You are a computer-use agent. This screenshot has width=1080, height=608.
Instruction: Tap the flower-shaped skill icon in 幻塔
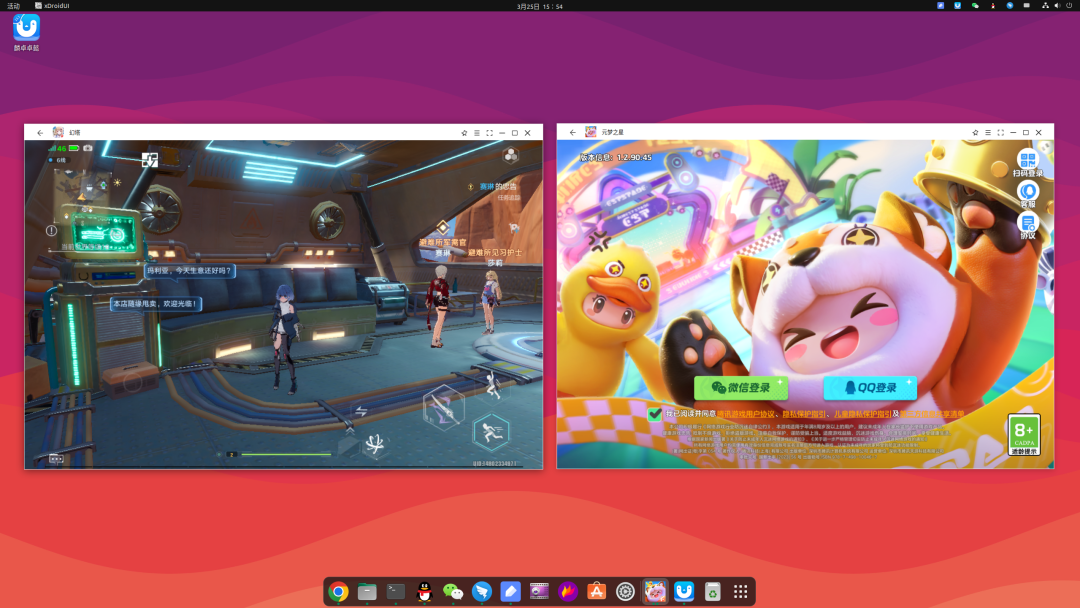[375, 444]
